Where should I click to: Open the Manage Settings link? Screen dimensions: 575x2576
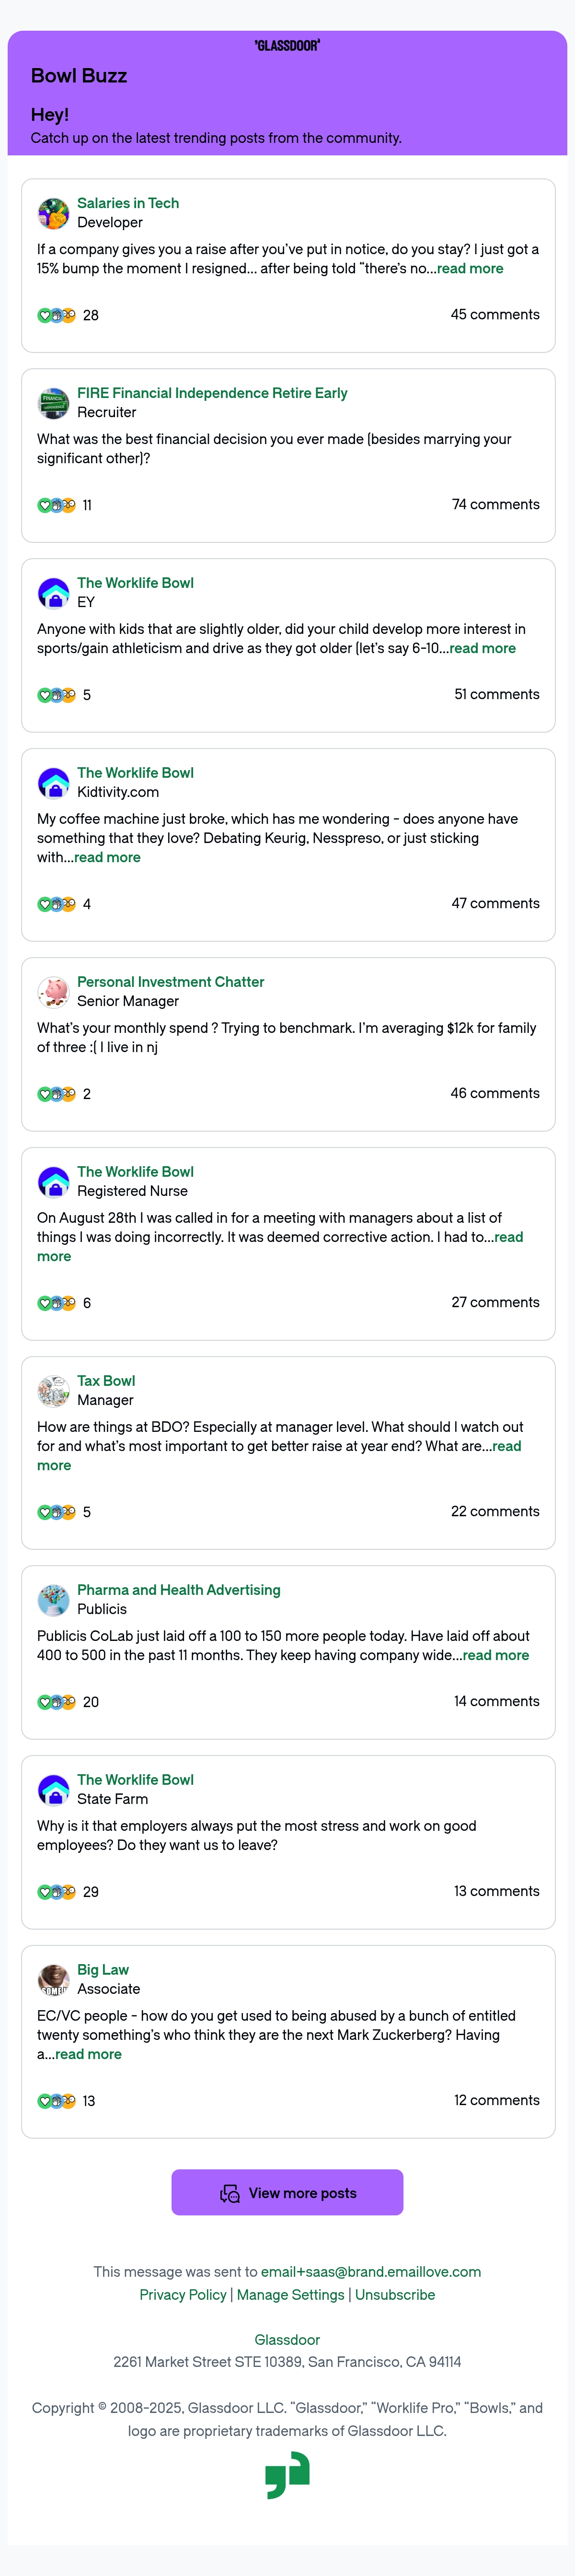click(290, 2295)
